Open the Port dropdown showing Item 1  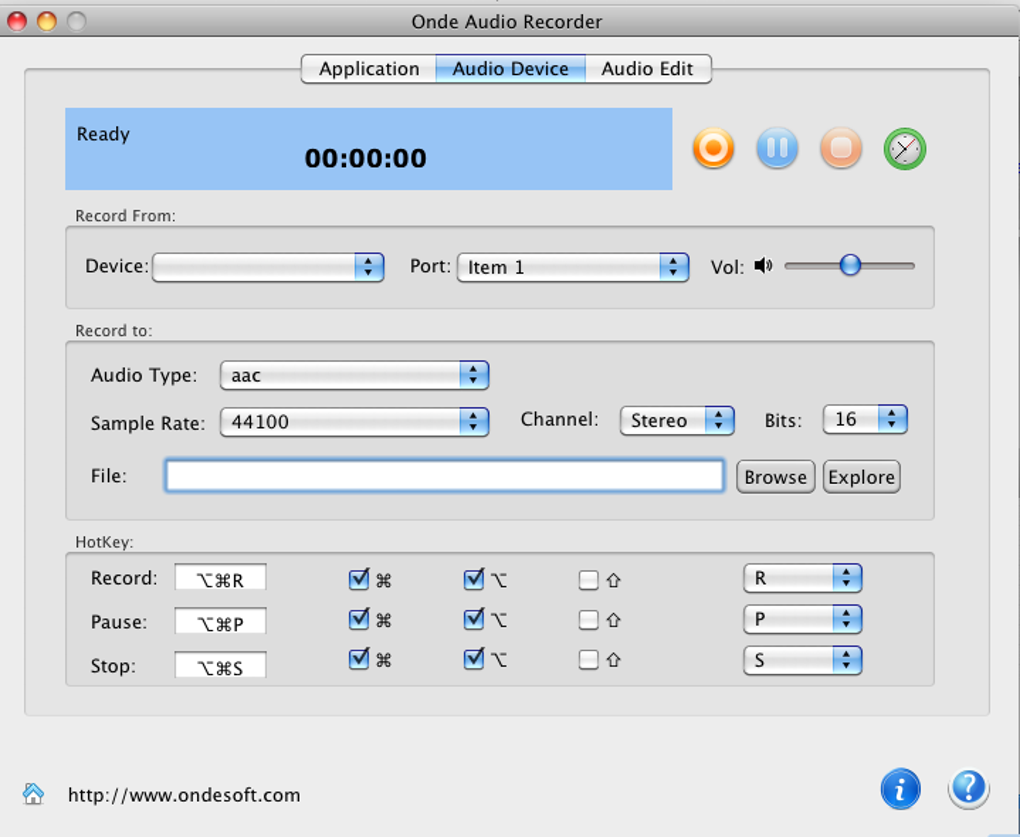tap(573, 267)
